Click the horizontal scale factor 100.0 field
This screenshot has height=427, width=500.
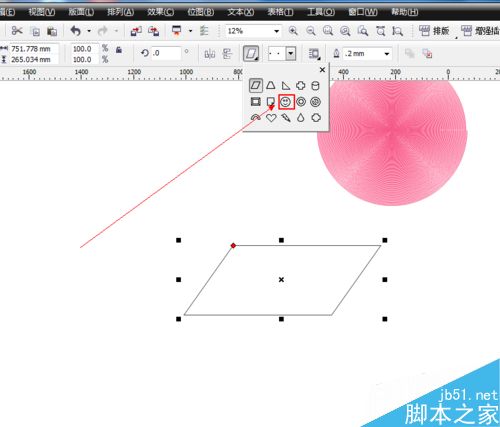point(84,49)
